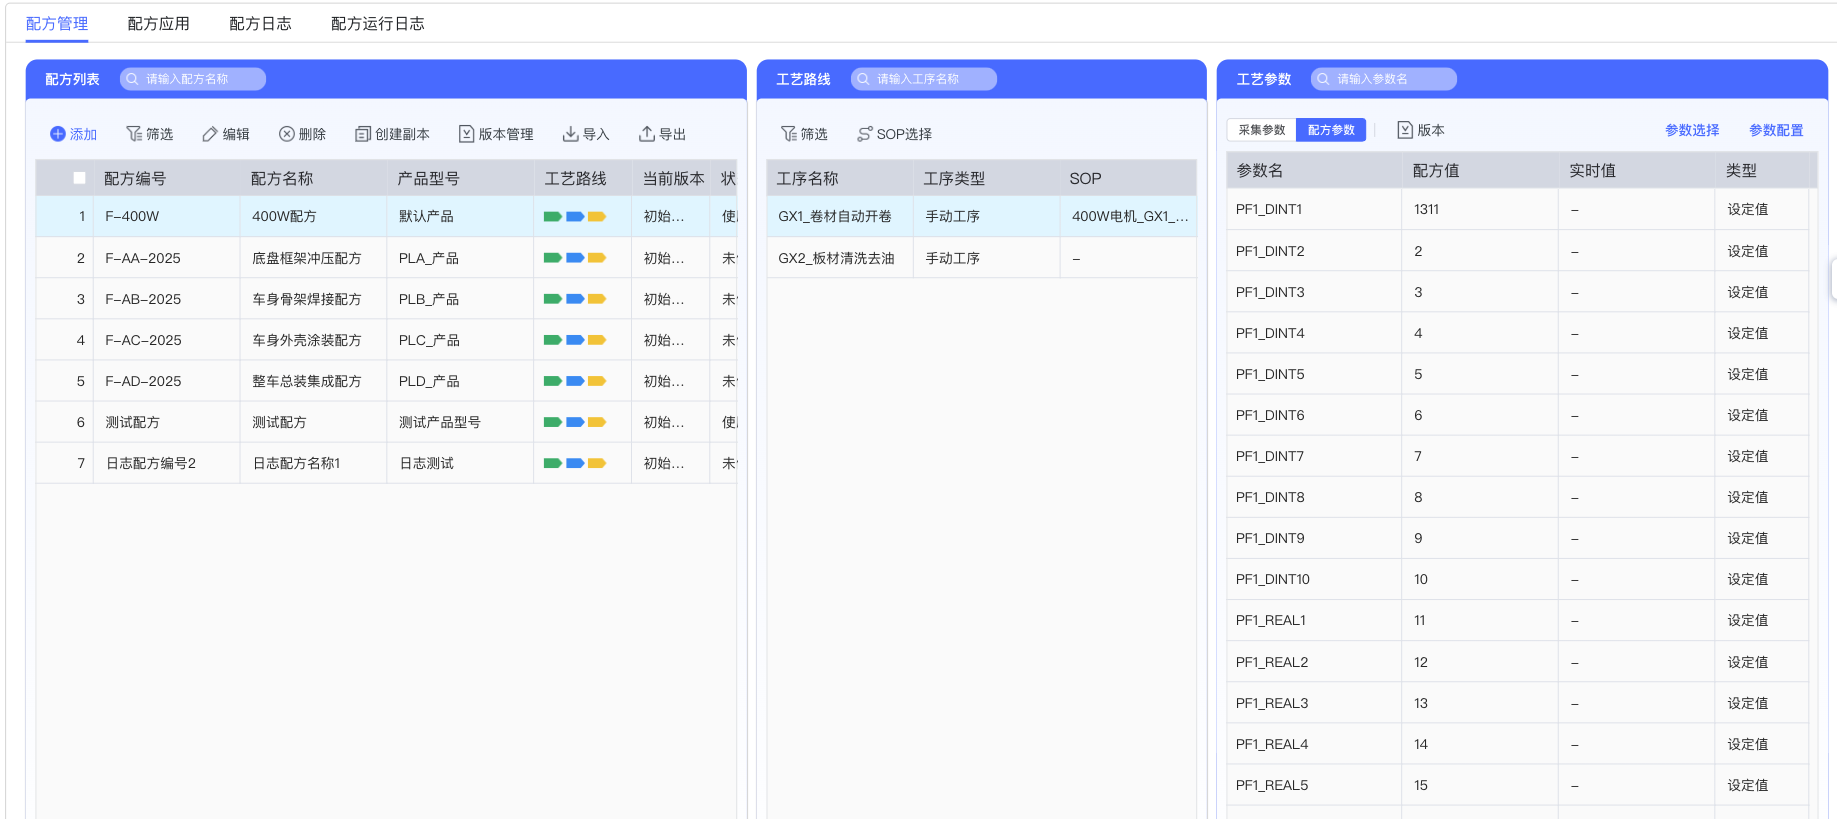Click 版本 icon in process parameters panel
Image resolution: width=1837 pixels, height=819 pixels.
(x=1405, y=130)
